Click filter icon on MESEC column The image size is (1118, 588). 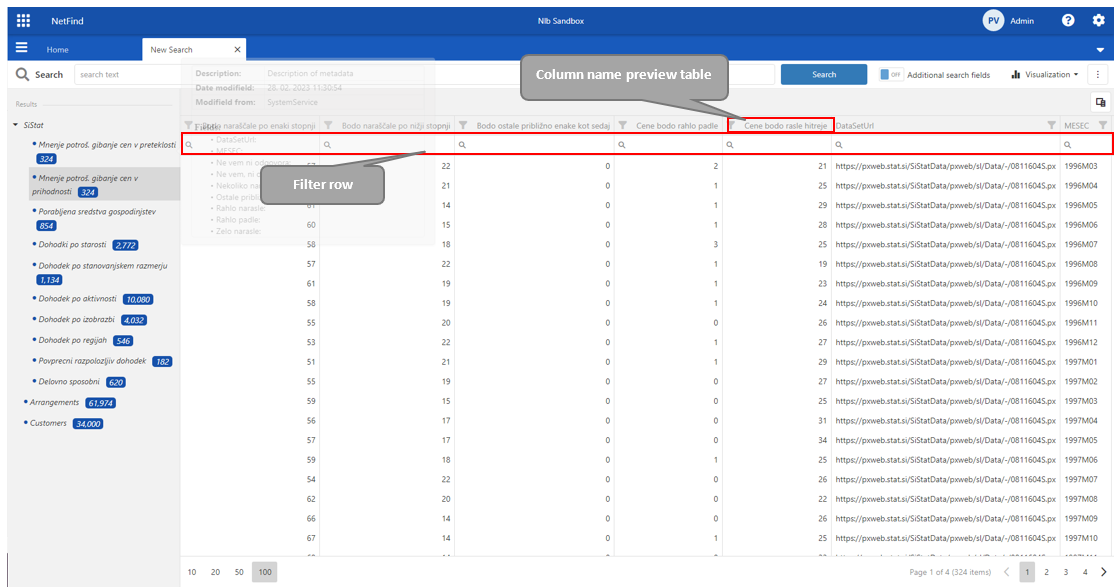pos(1102,125)
